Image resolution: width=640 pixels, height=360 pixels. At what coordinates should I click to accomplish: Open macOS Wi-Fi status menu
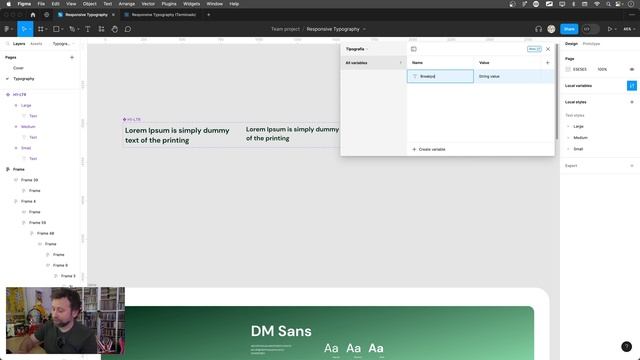tap(597, 4)
